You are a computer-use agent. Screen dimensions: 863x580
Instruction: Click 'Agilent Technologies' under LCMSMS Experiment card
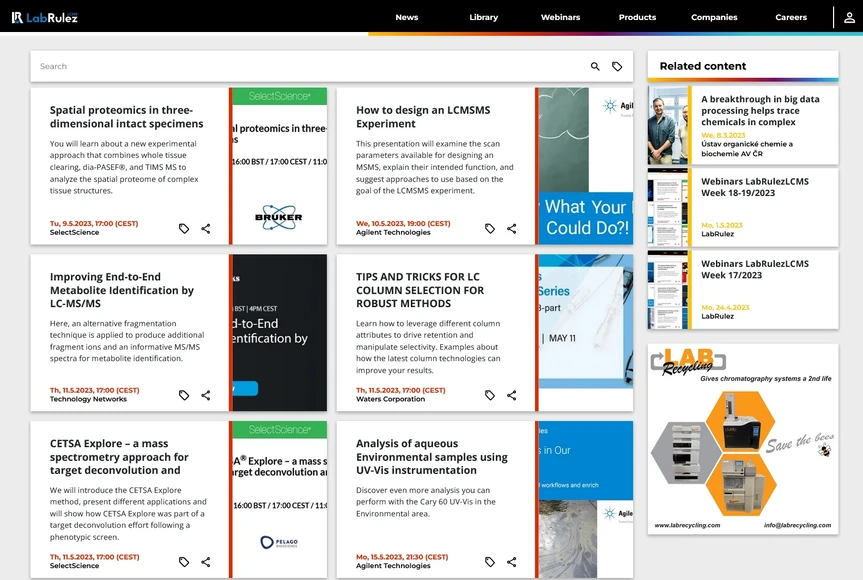click(x=393, y=233)
